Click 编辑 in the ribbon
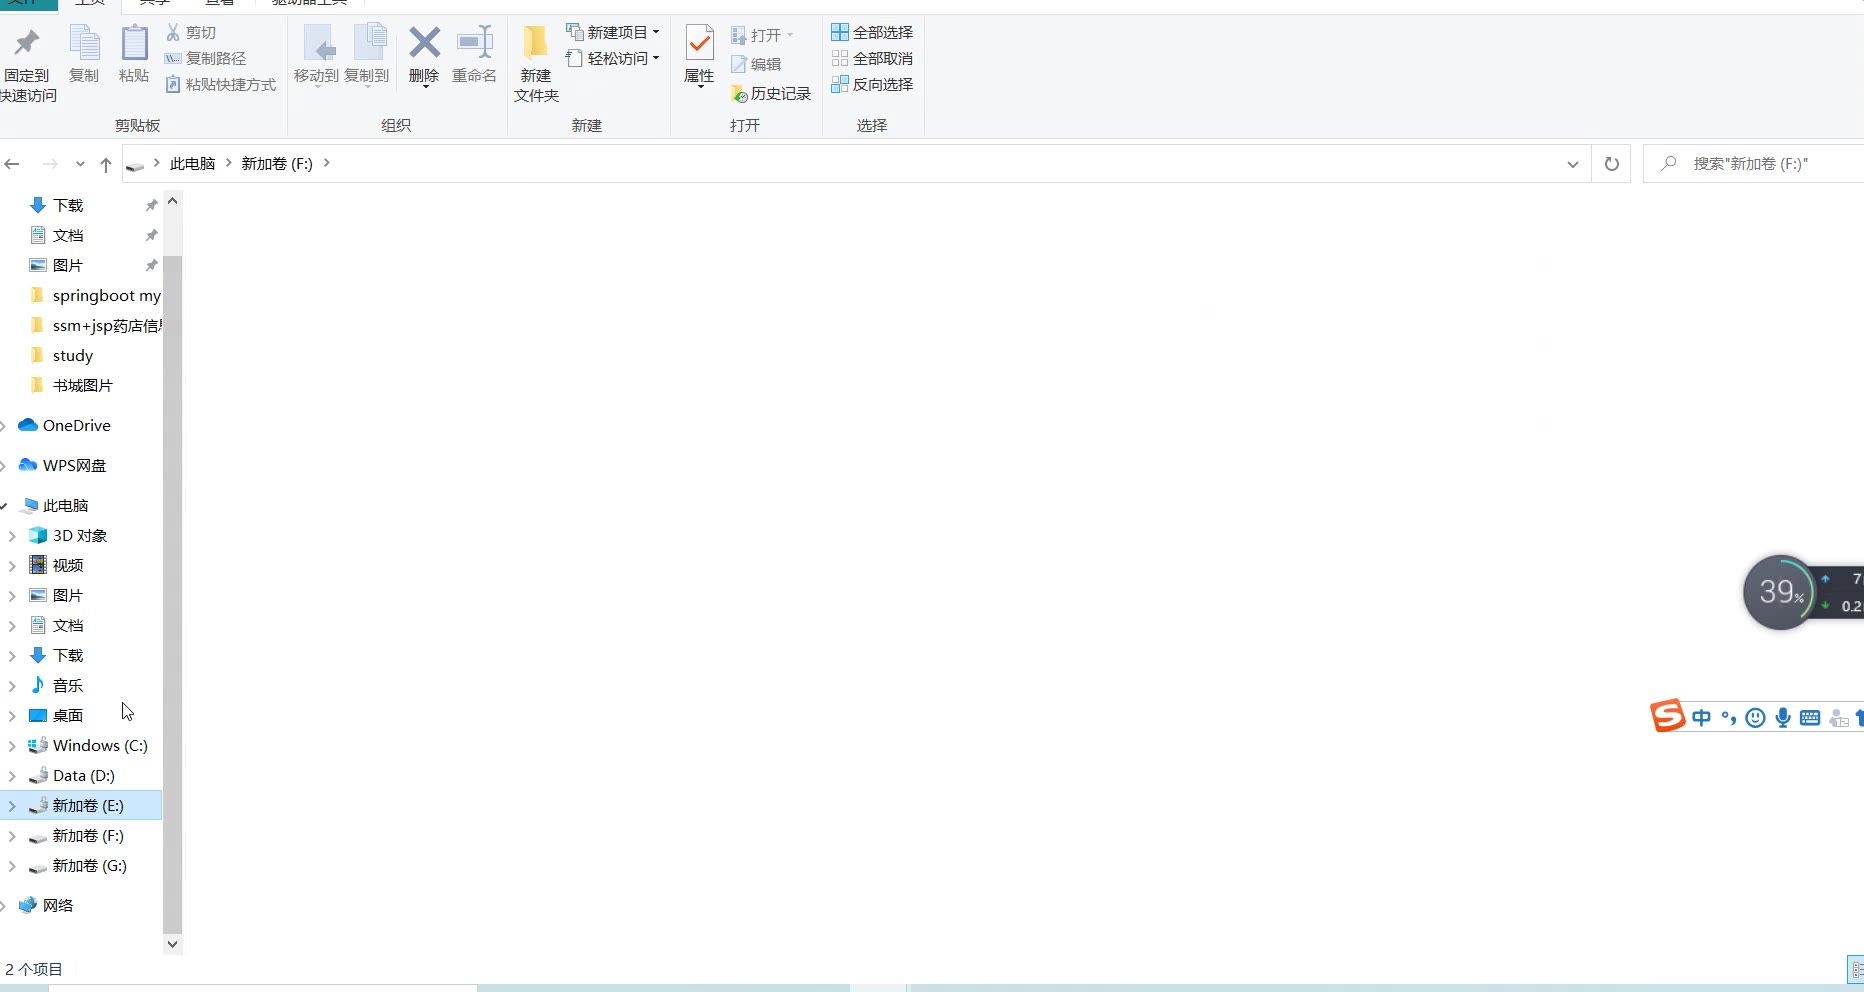The width and height of the screenshot is (1864, 992). point(756,65)
